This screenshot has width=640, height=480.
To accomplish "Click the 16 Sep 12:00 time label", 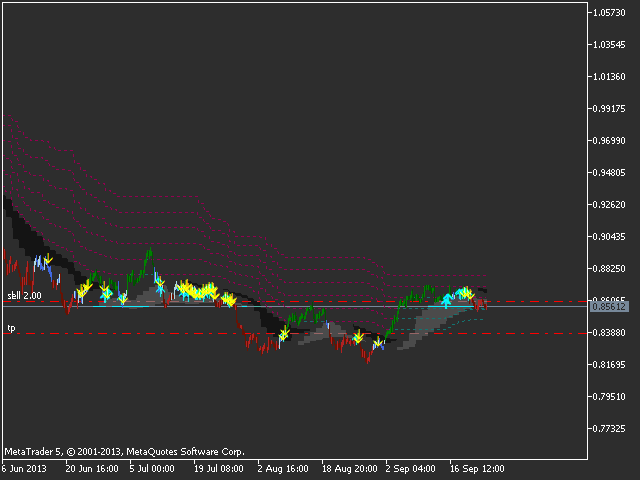I will click(x=475, y=467).
